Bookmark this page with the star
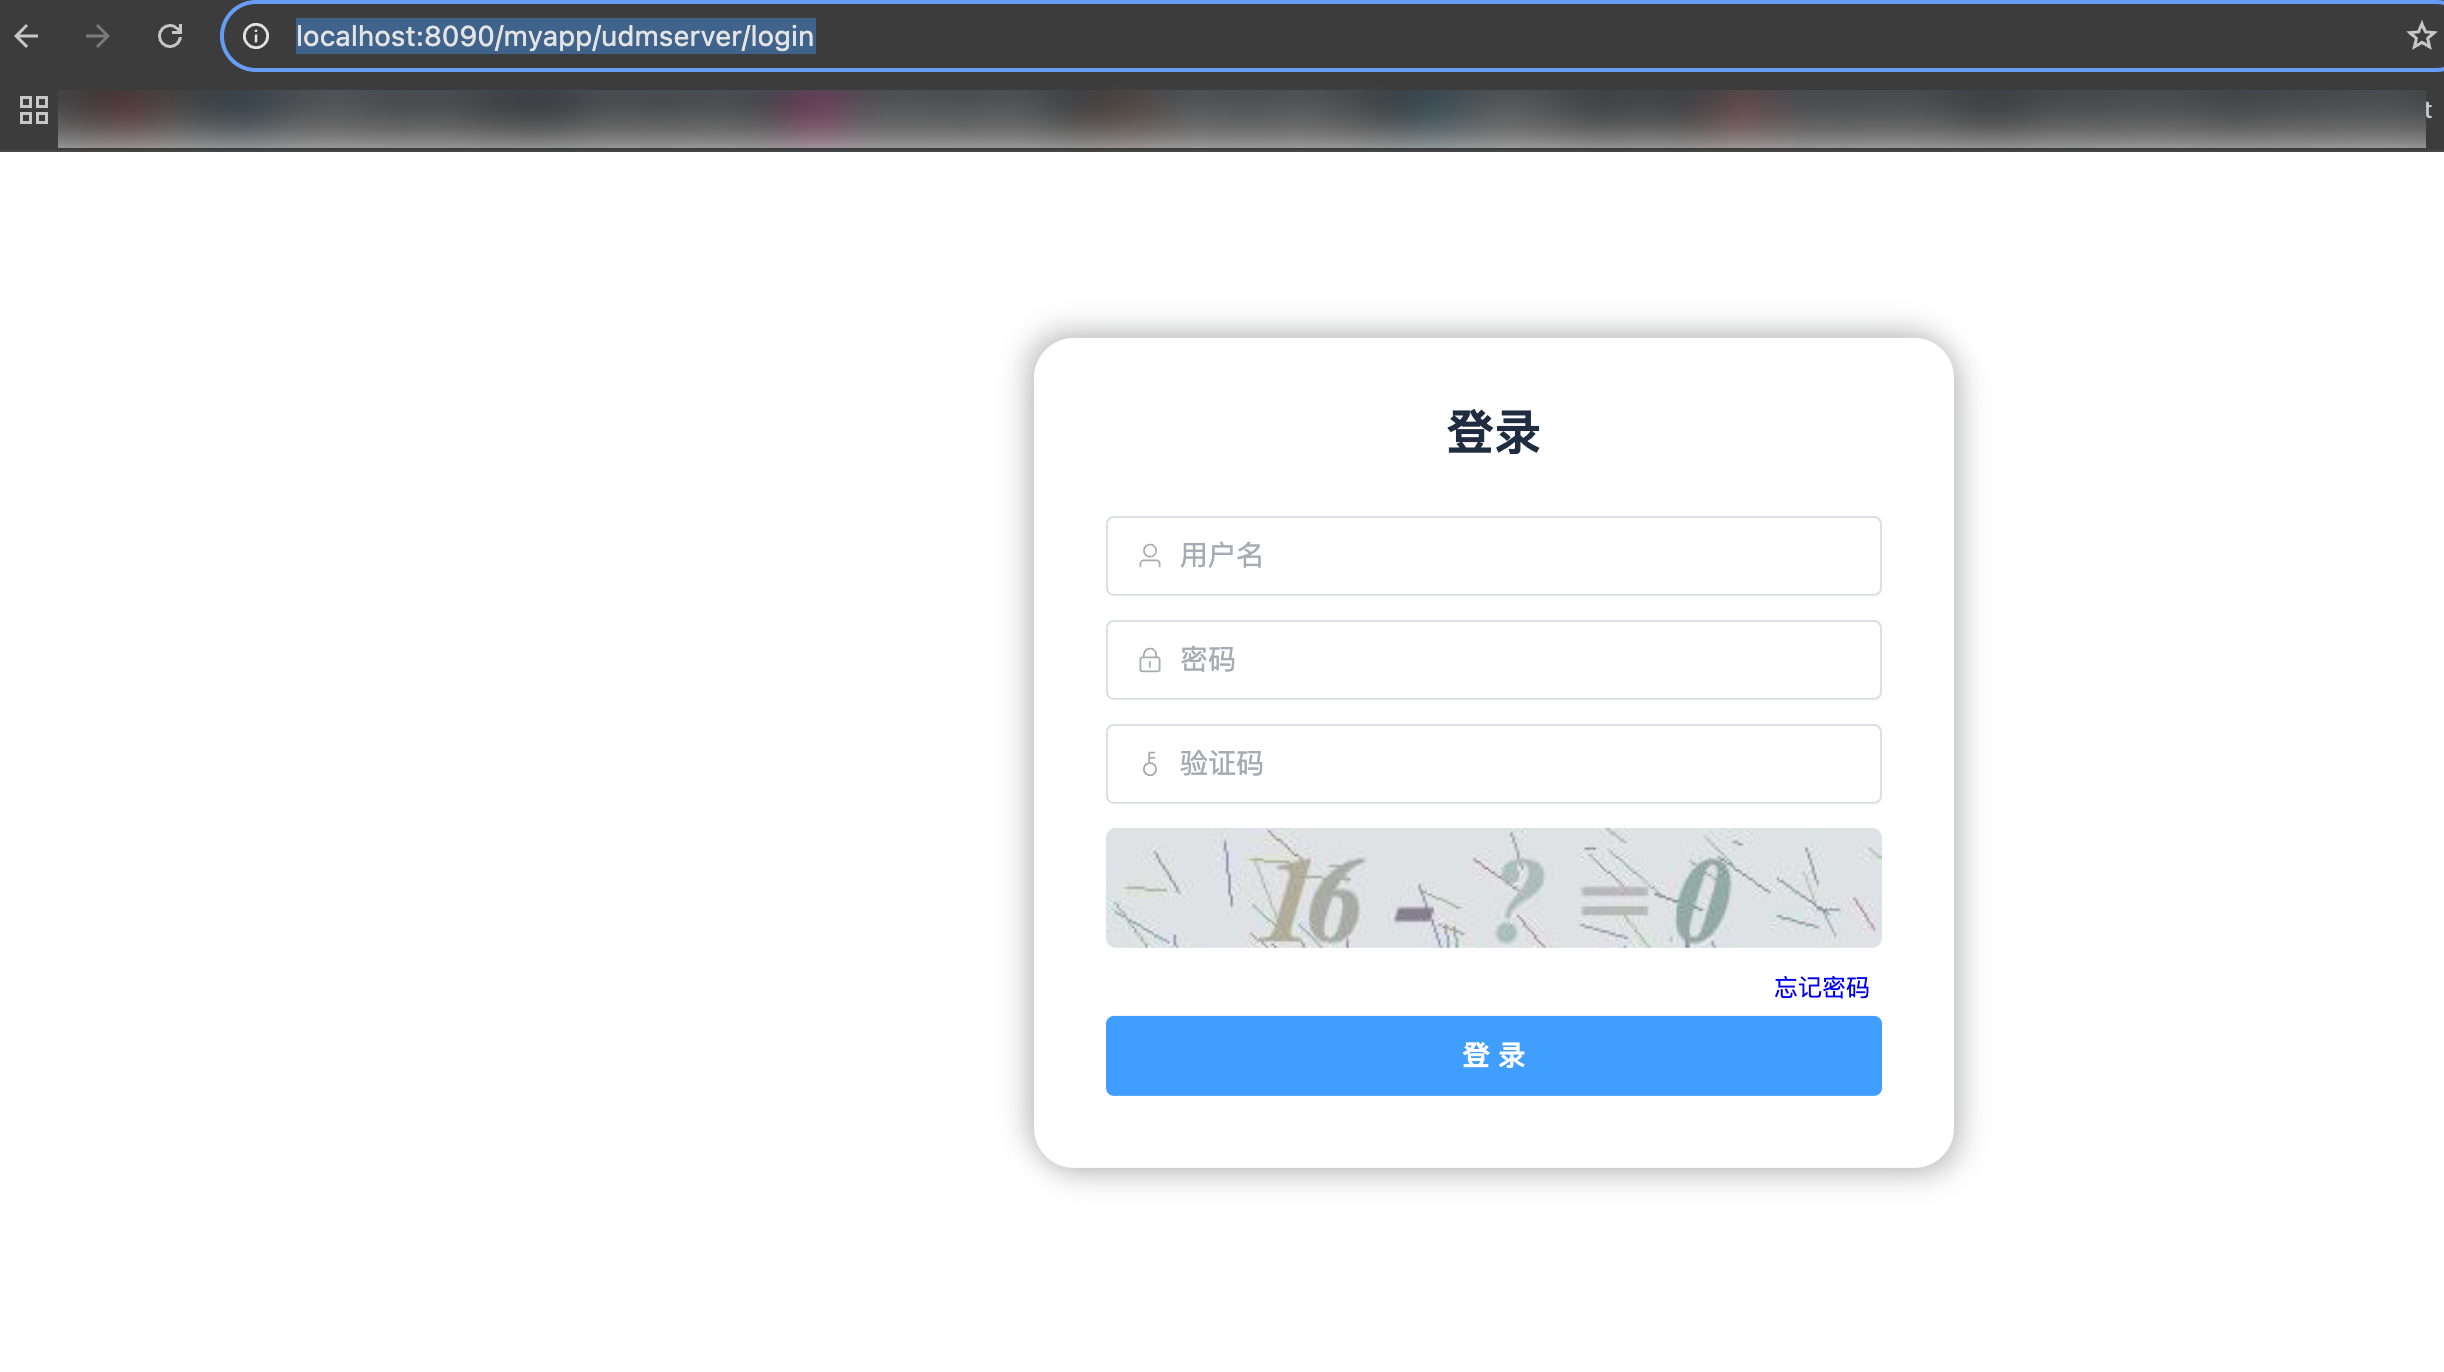This screenshot has height=1372, width=2444. point(2420,37)
